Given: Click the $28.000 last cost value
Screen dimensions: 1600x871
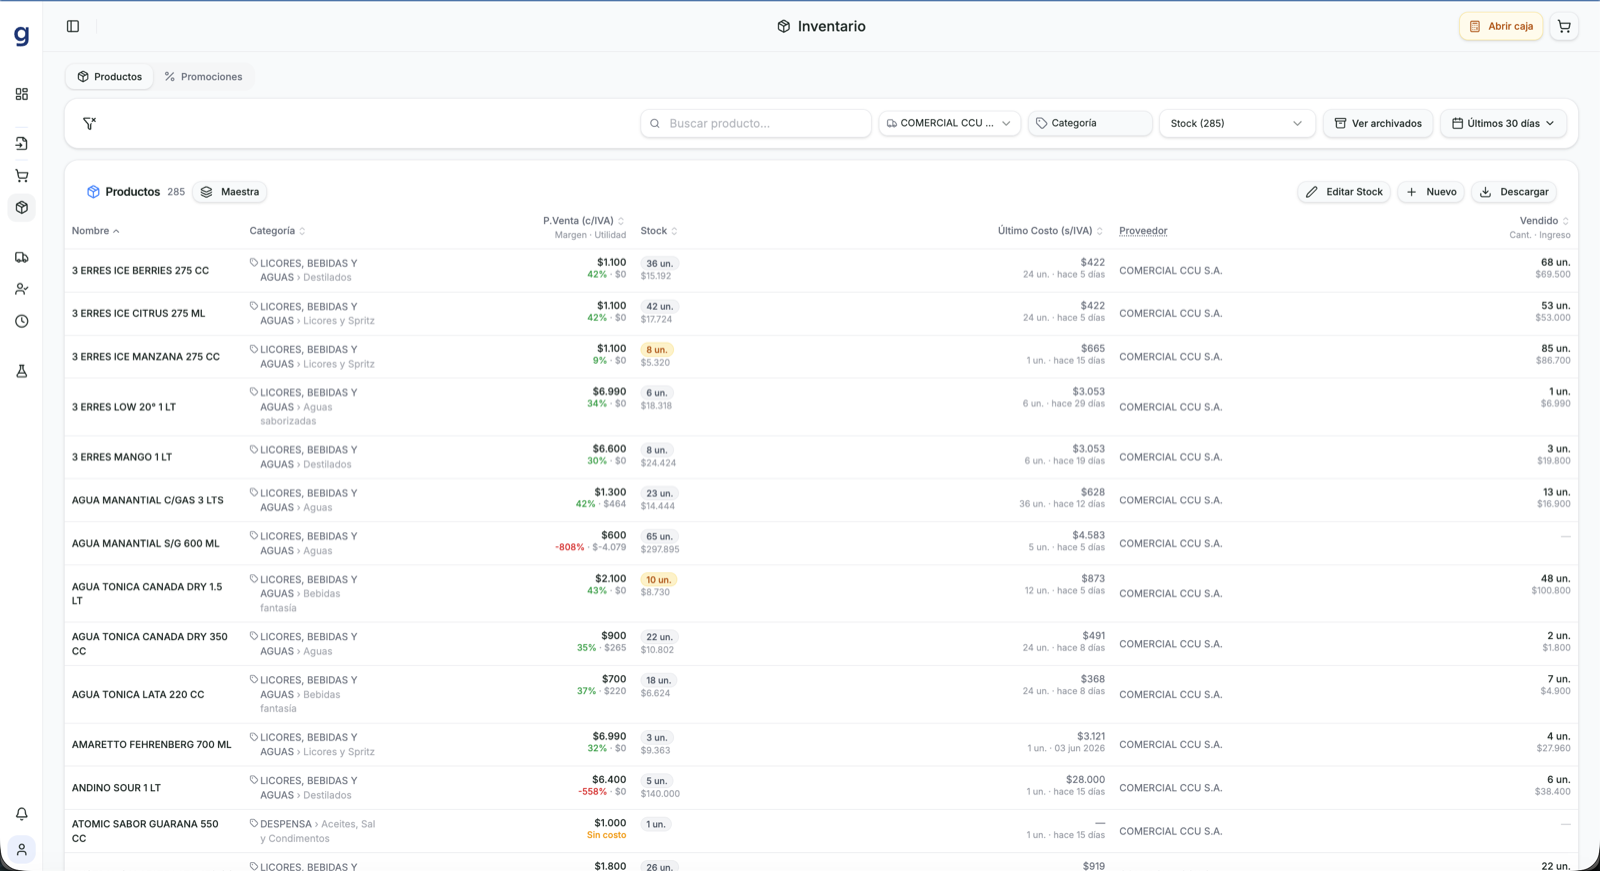Looking at the screenshot, I should 1085,780.
